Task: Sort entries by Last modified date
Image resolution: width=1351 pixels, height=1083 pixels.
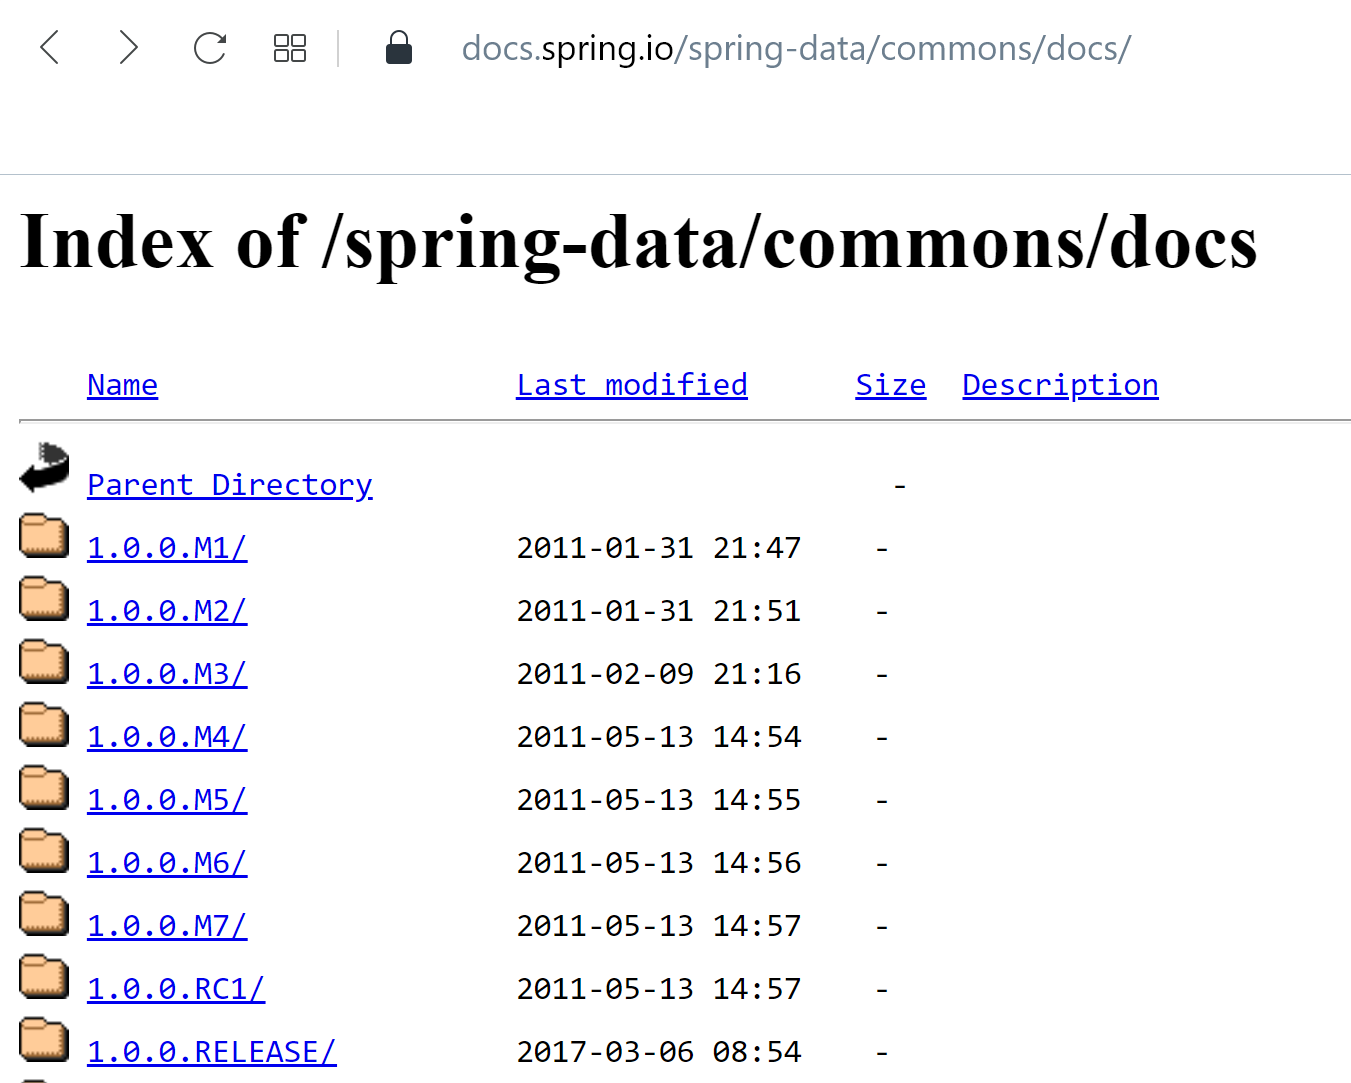Action: click(631, 384)
